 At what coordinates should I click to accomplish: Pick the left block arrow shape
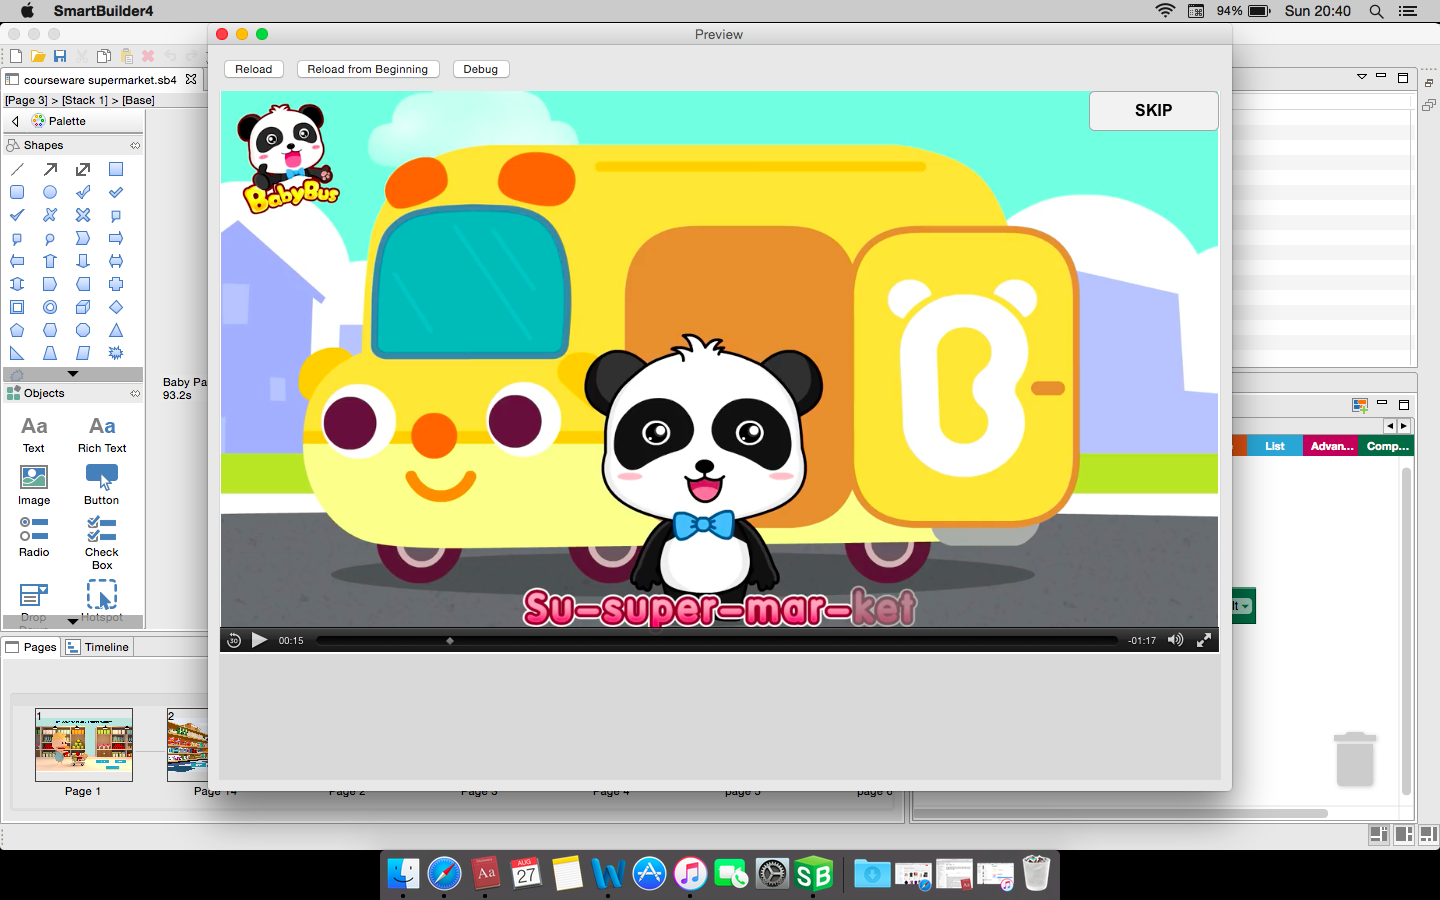[17, 261]
